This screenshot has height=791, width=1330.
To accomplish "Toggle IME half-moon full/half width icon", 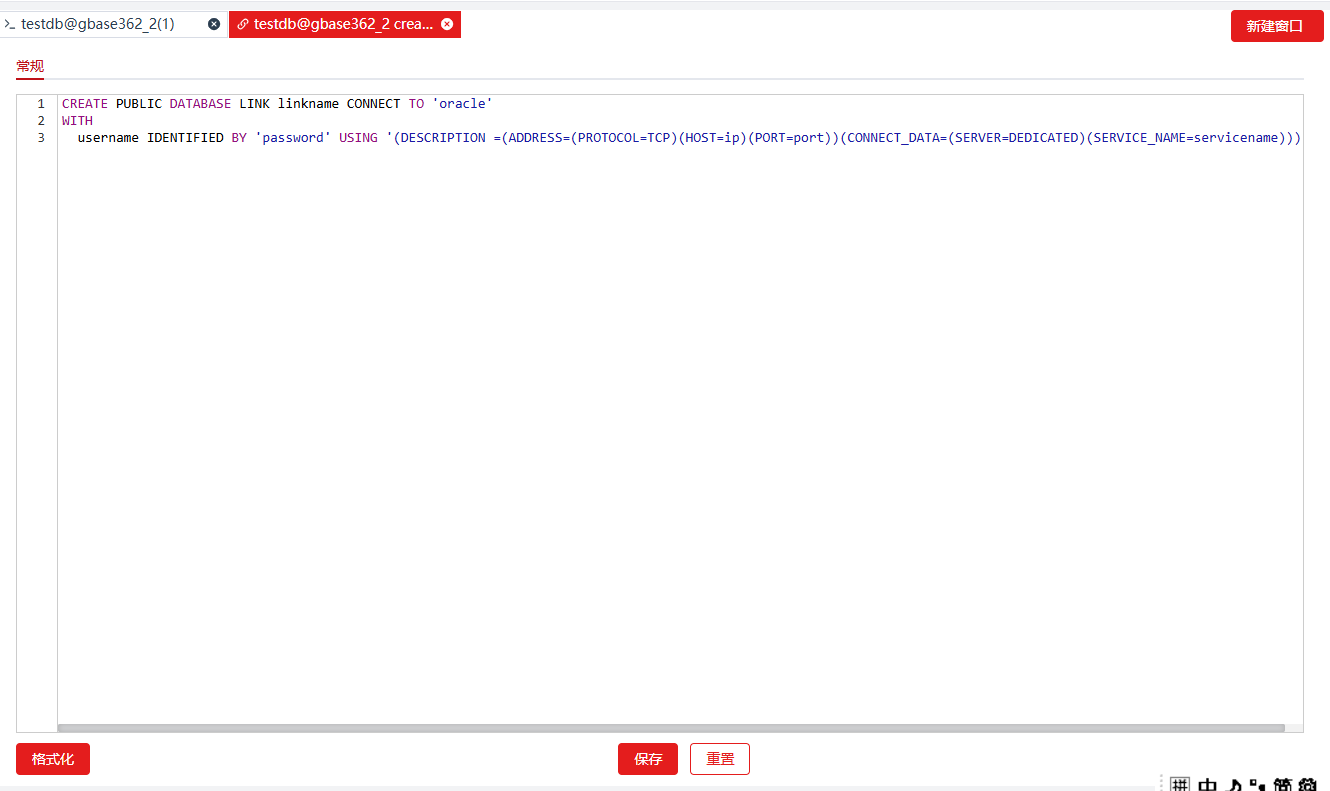I will tap(1234, 785).
